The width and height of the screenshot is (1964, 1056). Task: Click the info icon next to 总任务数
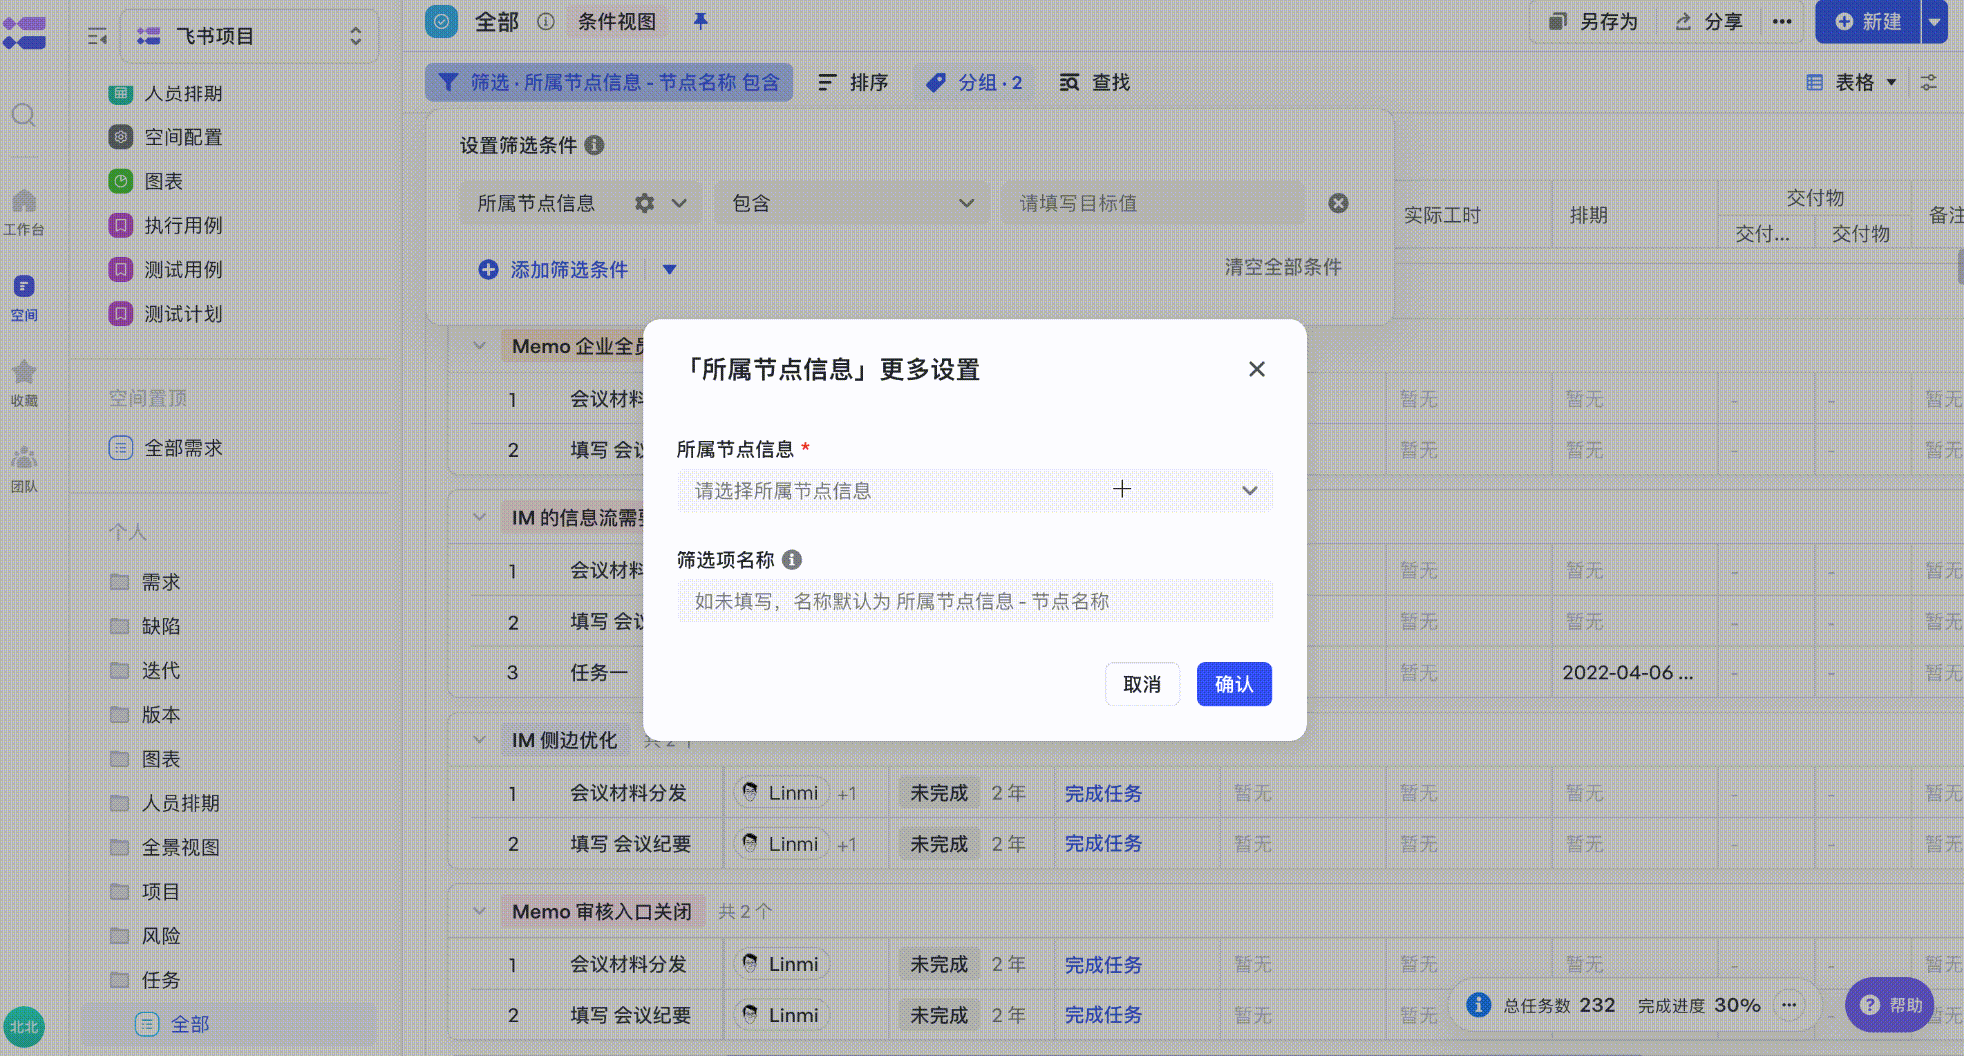(1479, 1005)
